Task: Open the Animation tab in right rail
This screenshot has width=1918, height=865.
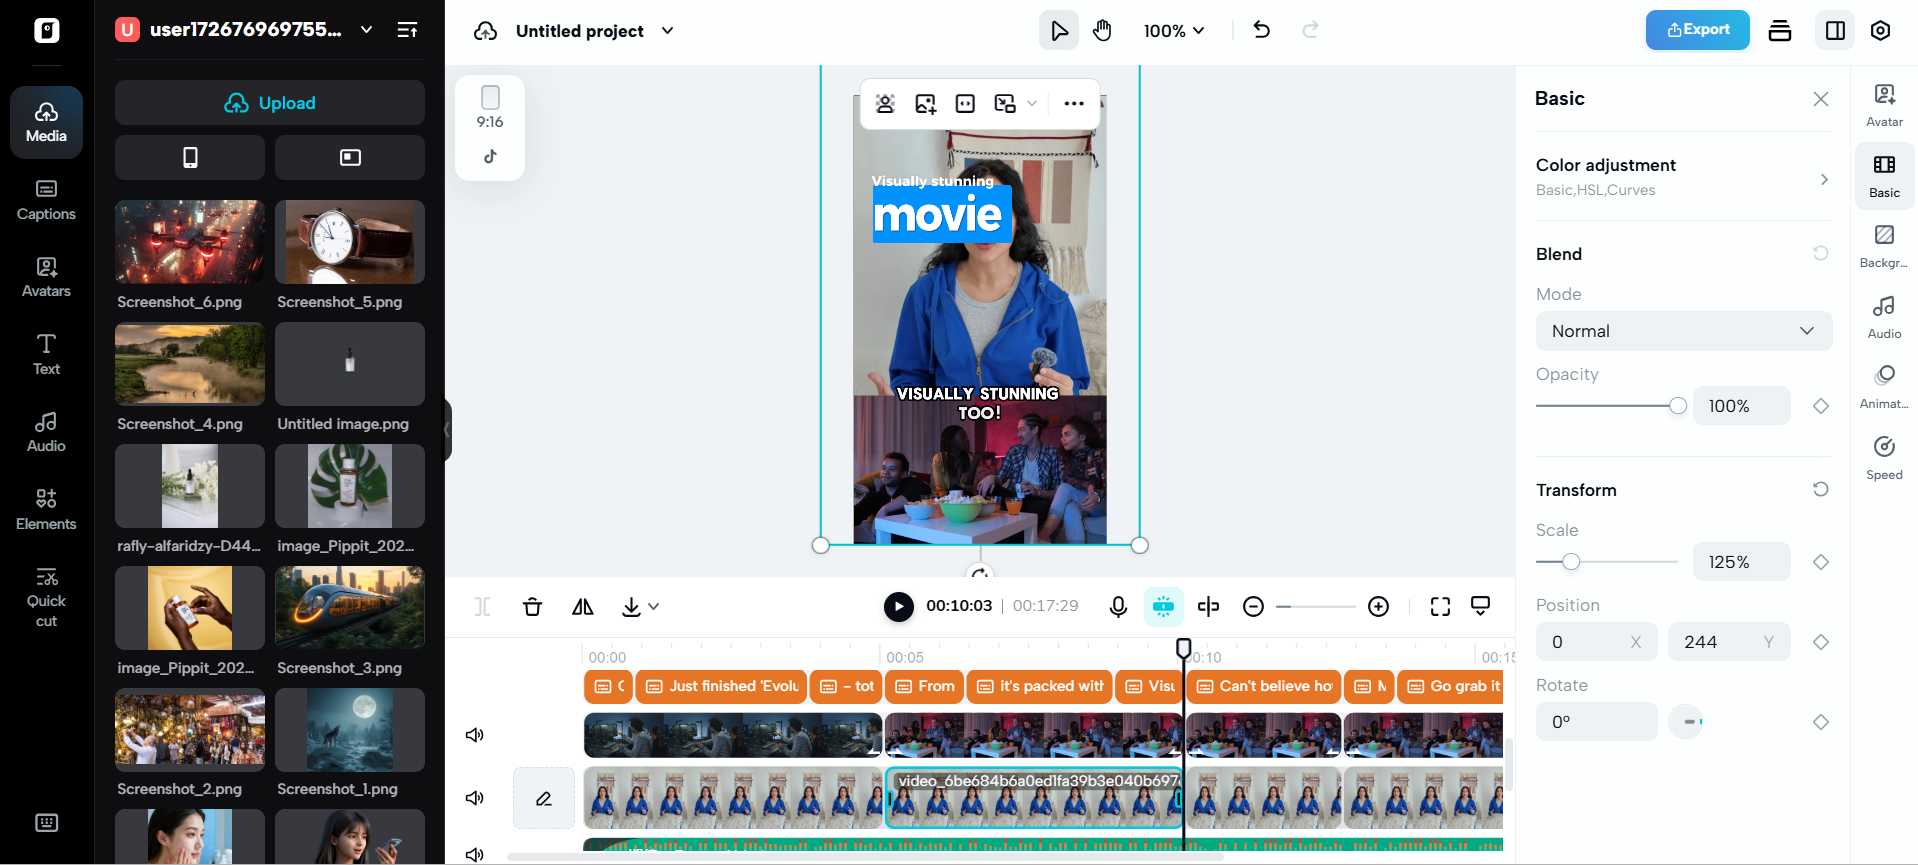Action: (1884, 387)
